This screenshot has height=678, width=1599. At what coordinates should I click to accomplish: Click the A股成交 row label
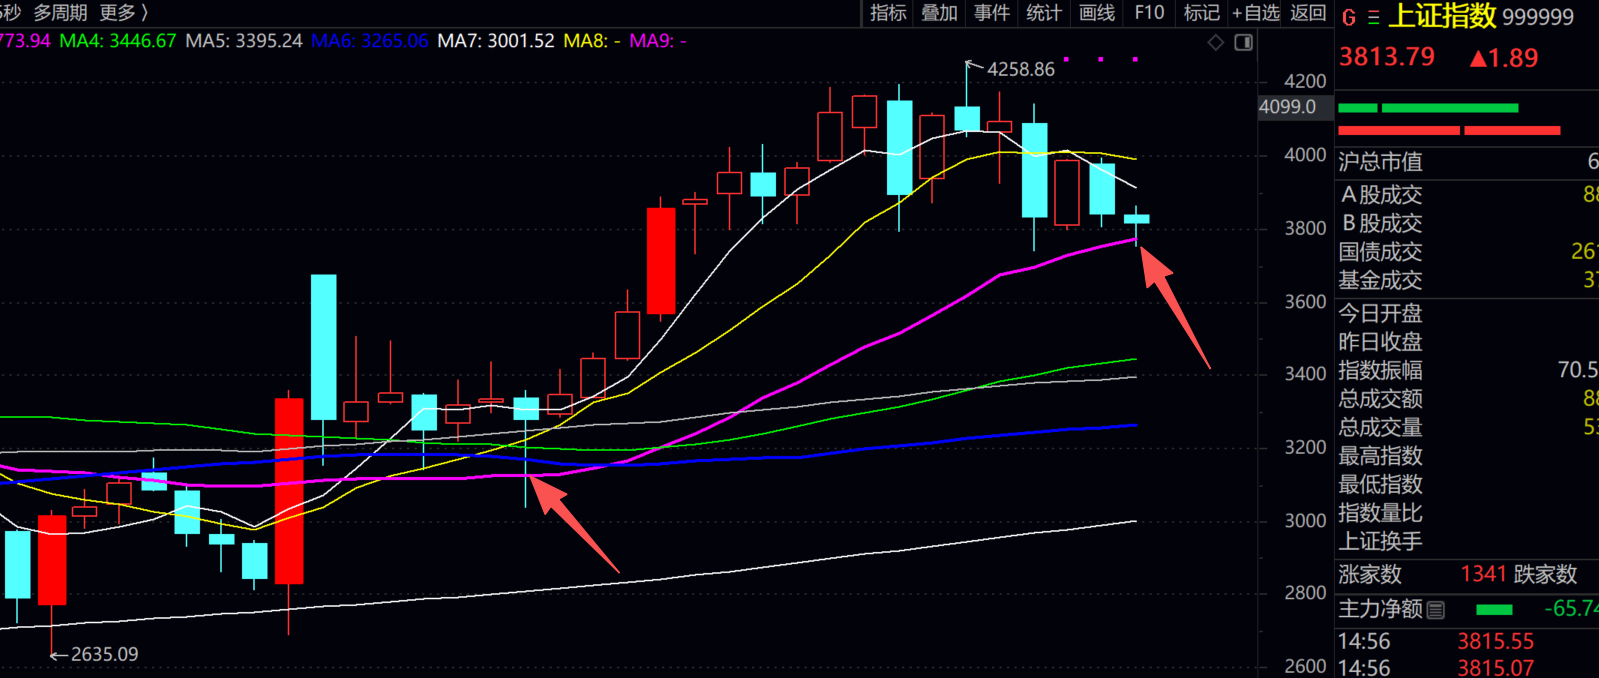pyautogui.click(x=1381, y=195)
